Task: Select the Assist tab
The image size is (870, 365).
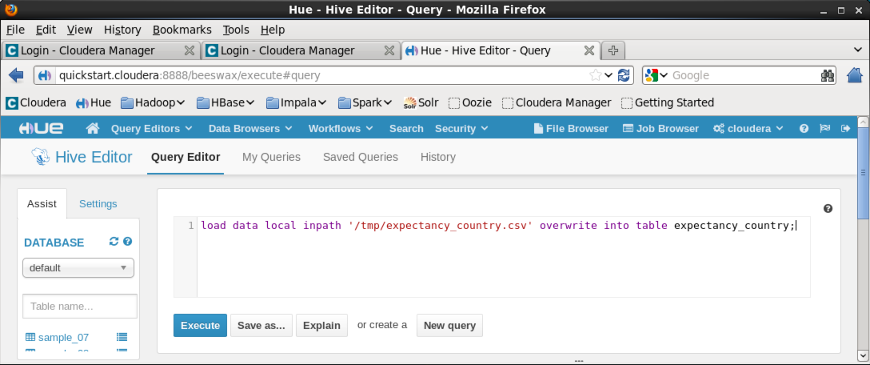Action: pos(42,204)
